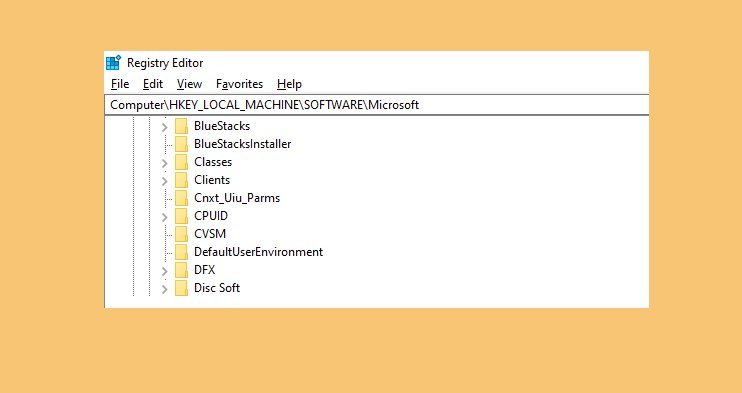The height and width of the screenshot is (393, 742).
Task: Expand the CPUID key chevron
Action: pyautogui.click(x=165, y=217)
